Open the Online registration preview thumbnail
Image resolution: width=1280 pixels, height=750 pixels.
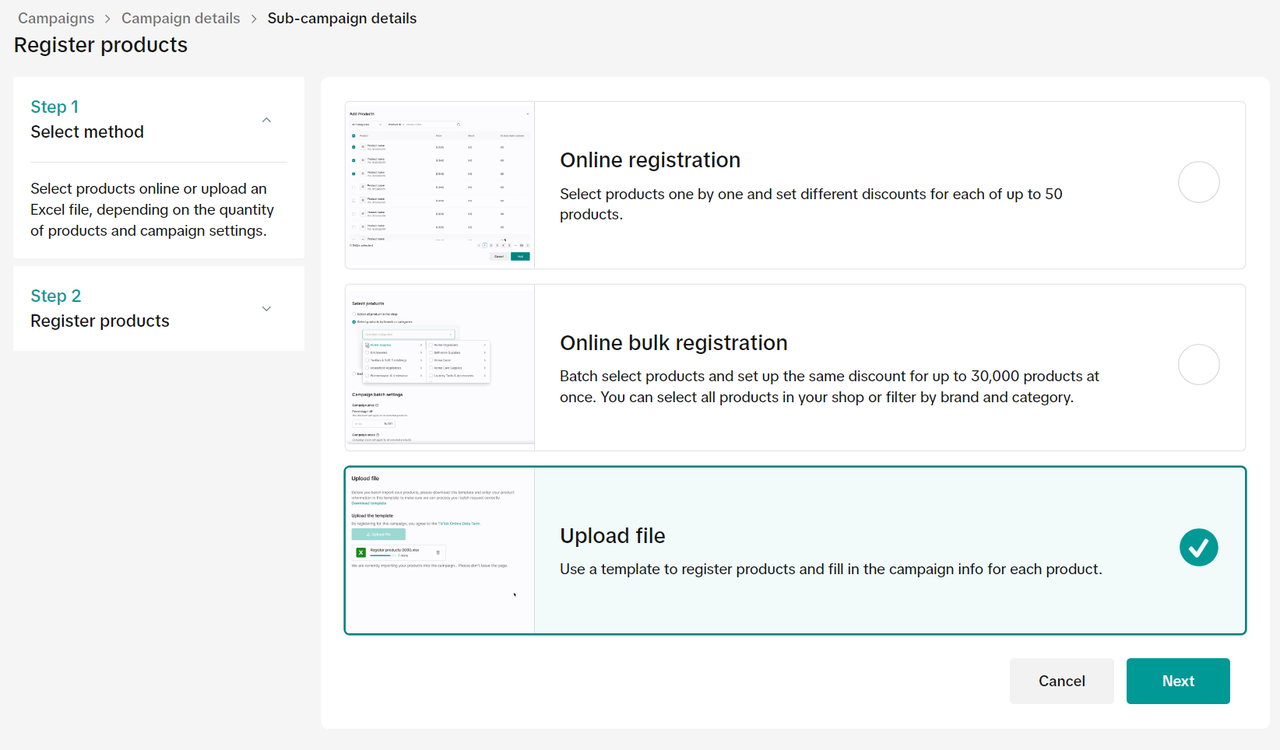pos(439,185)
